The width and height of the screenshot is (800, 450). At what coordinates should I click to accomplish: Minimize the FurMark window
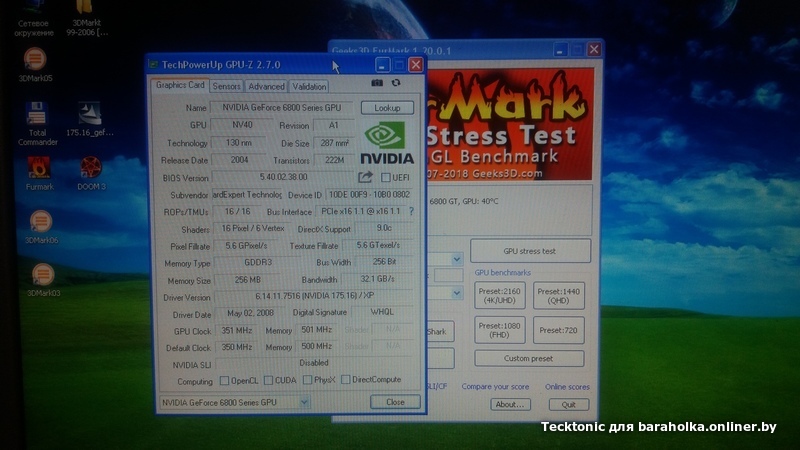(560, 50)
